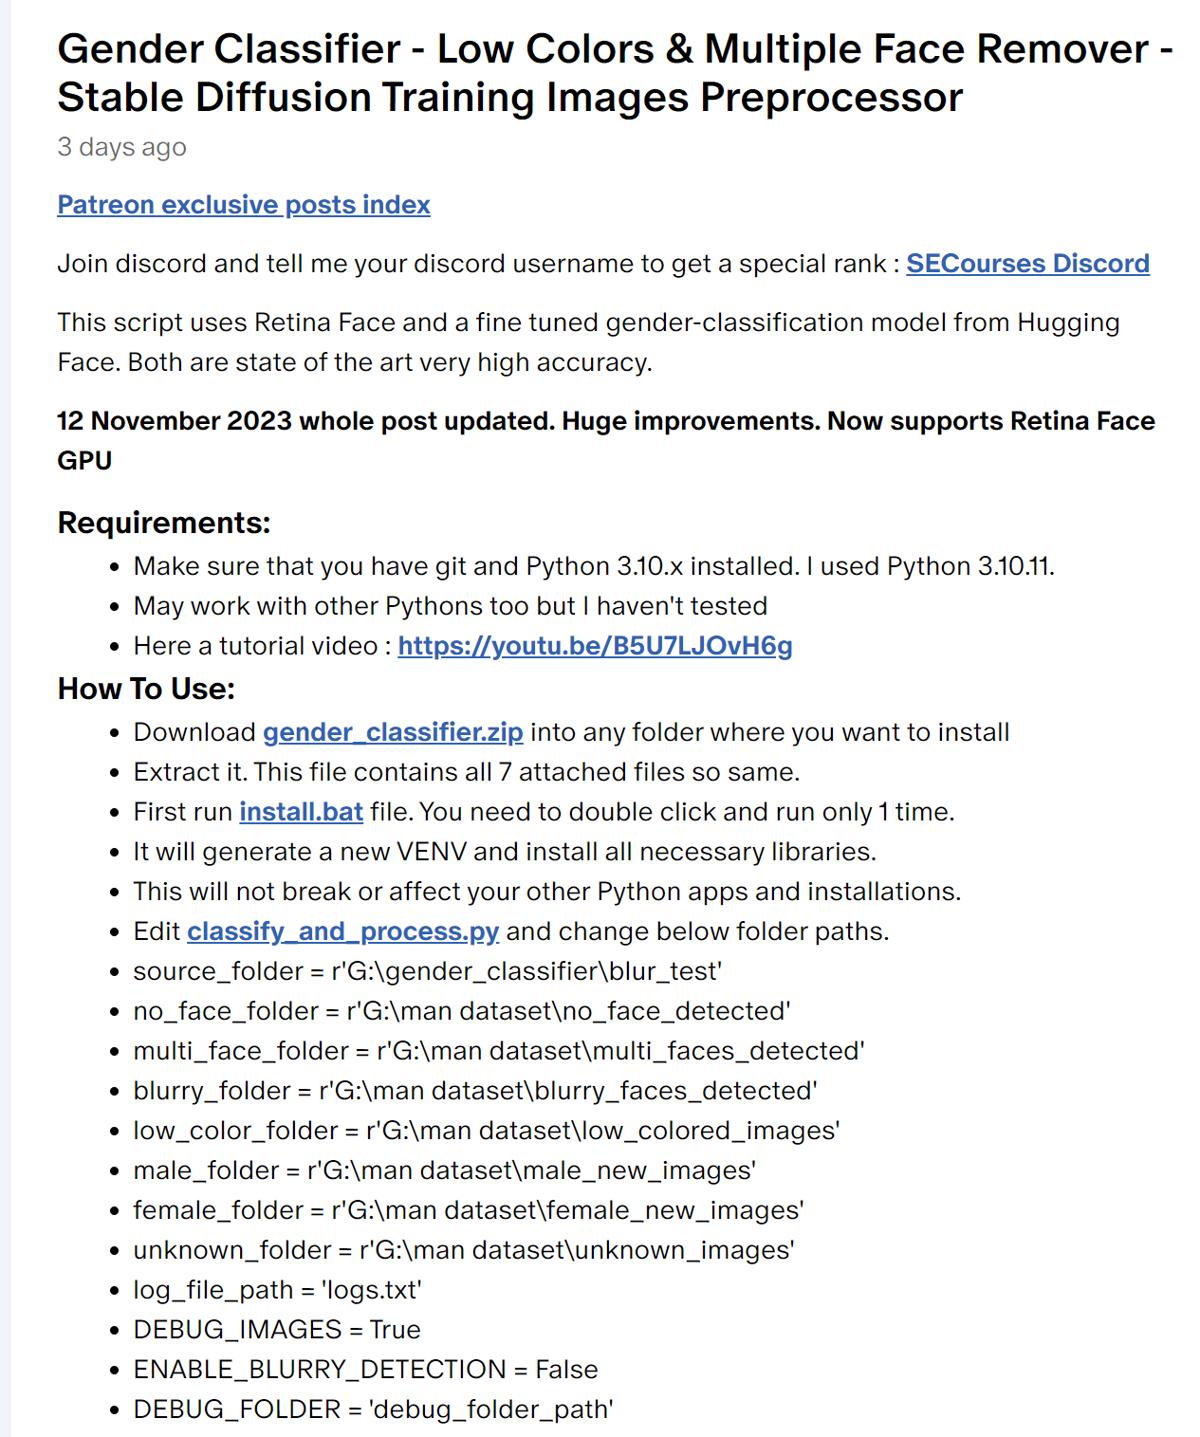The height and width of the screenshot is (1437, 1200).
Task: Click the Gender Classifier post title
Action: pos(614,73)
